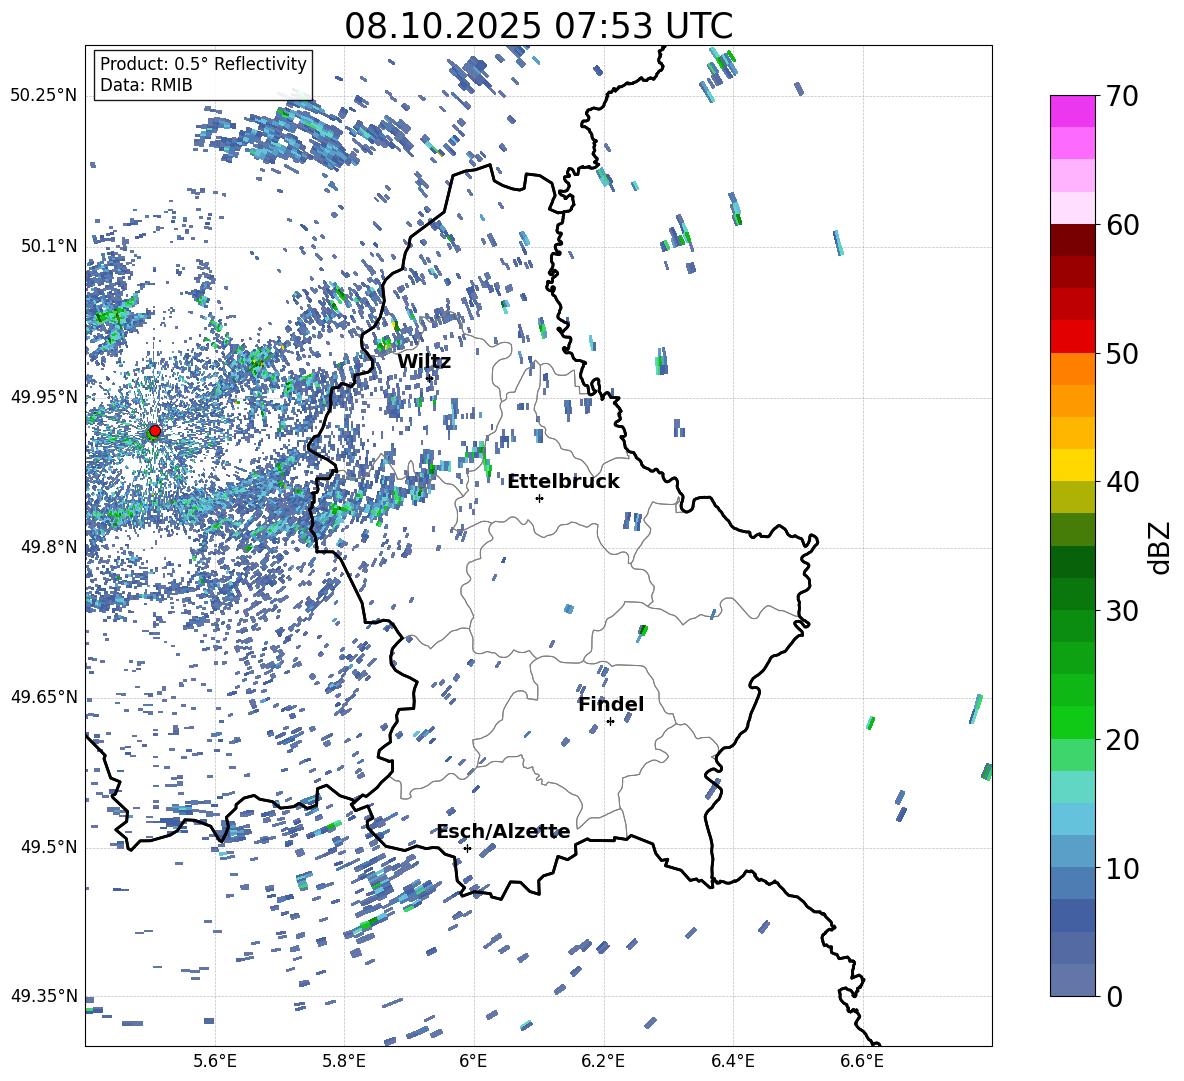The height and width of the screenshot is (1081, 1184).
Task: Select the Ettelbruck city label
Action: point(563,482)
